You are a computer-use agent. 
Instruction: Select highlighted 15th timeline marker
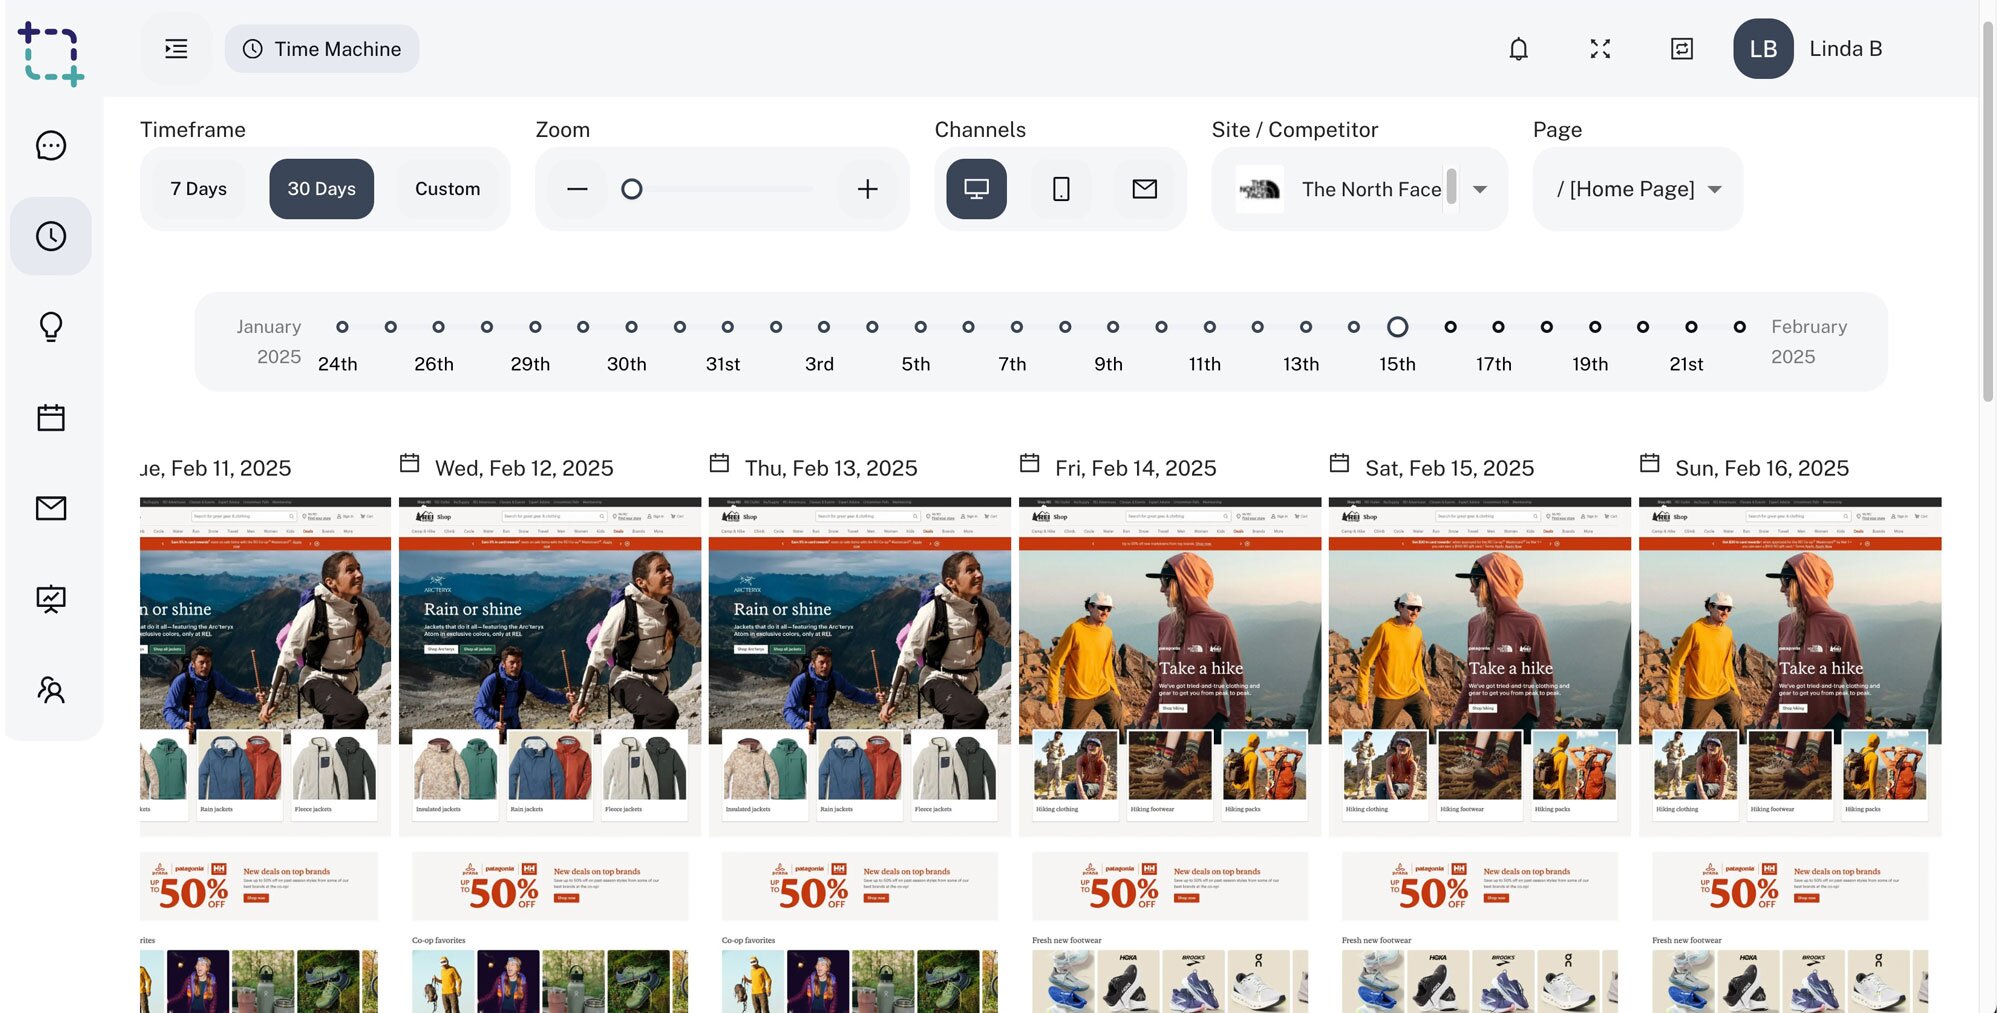pyautogui.click(x=1398, y=327)
